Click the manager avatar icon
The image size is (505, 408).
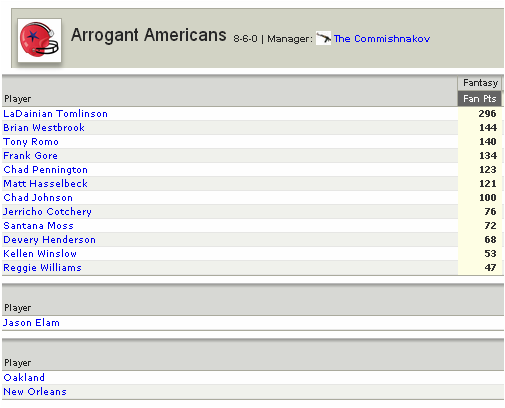(x=323, y=38)
